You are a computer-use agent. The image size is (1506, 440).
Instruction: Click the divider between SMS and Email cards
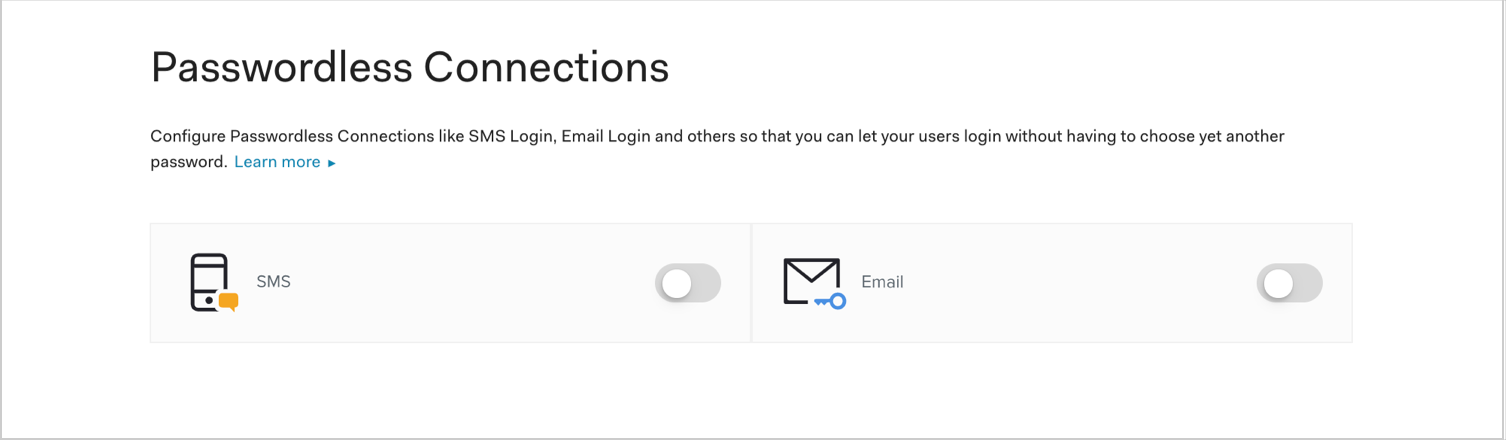click(751, 283)
